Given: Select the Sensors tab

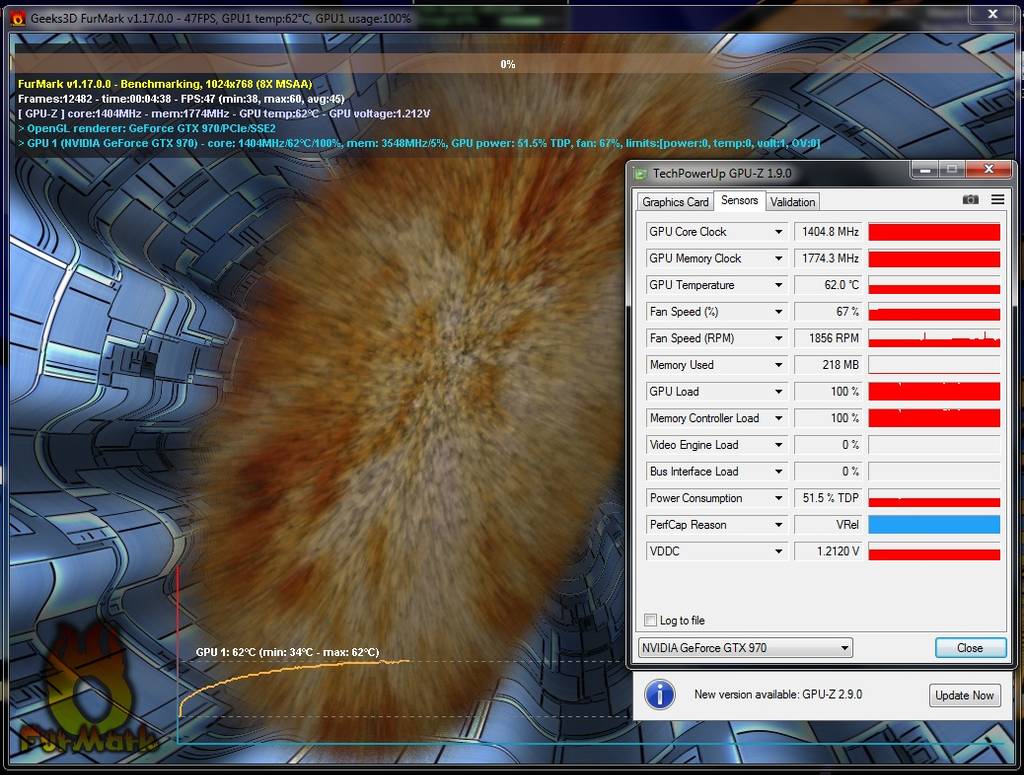Looking at the screenshot, I should tap(739, 200).
